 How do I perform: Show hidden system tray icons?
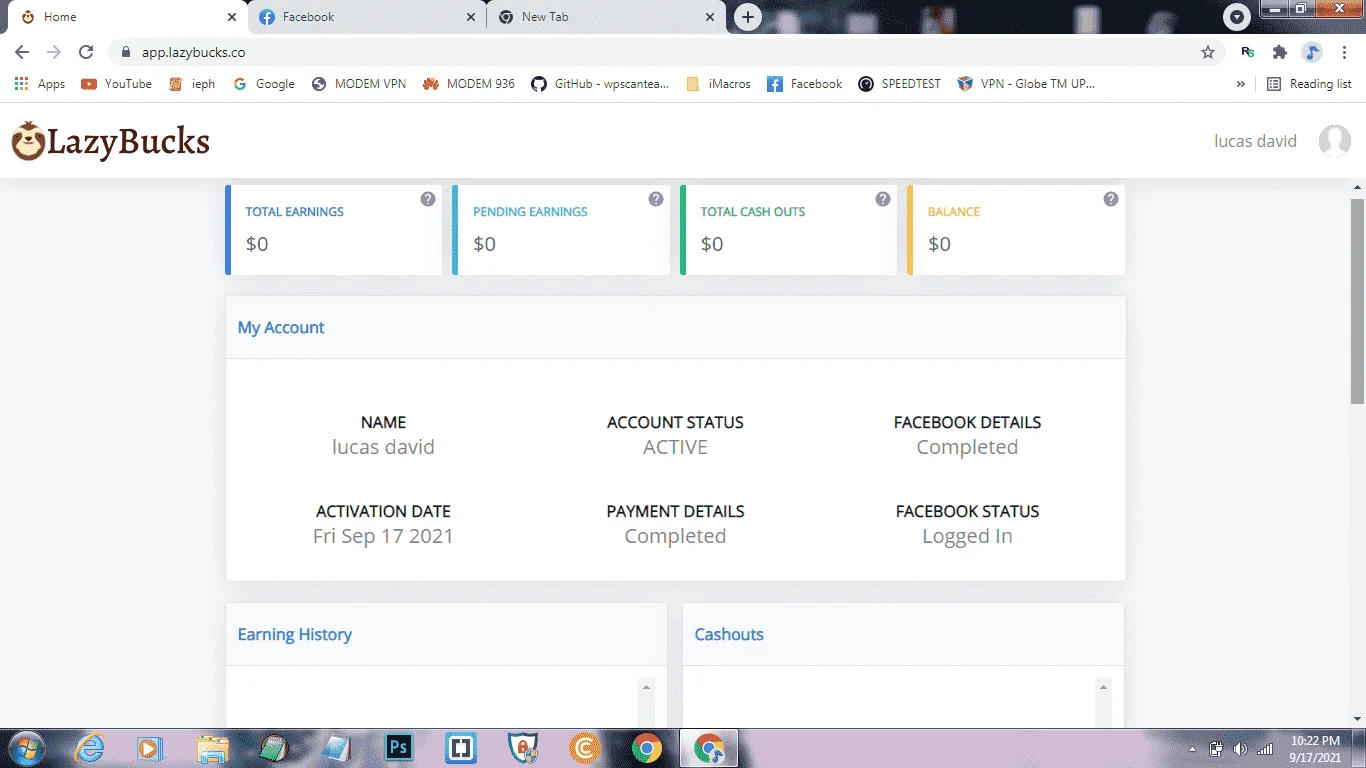coord(1192,749)
